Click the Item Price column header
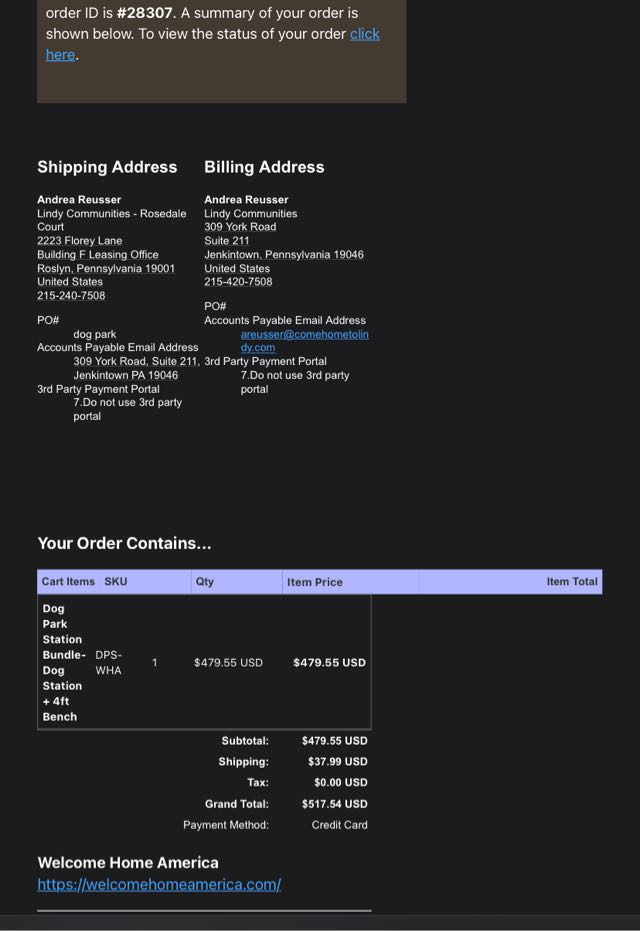Image resolution: width=640 pixels, height=931 pixels. coord(314,582)
